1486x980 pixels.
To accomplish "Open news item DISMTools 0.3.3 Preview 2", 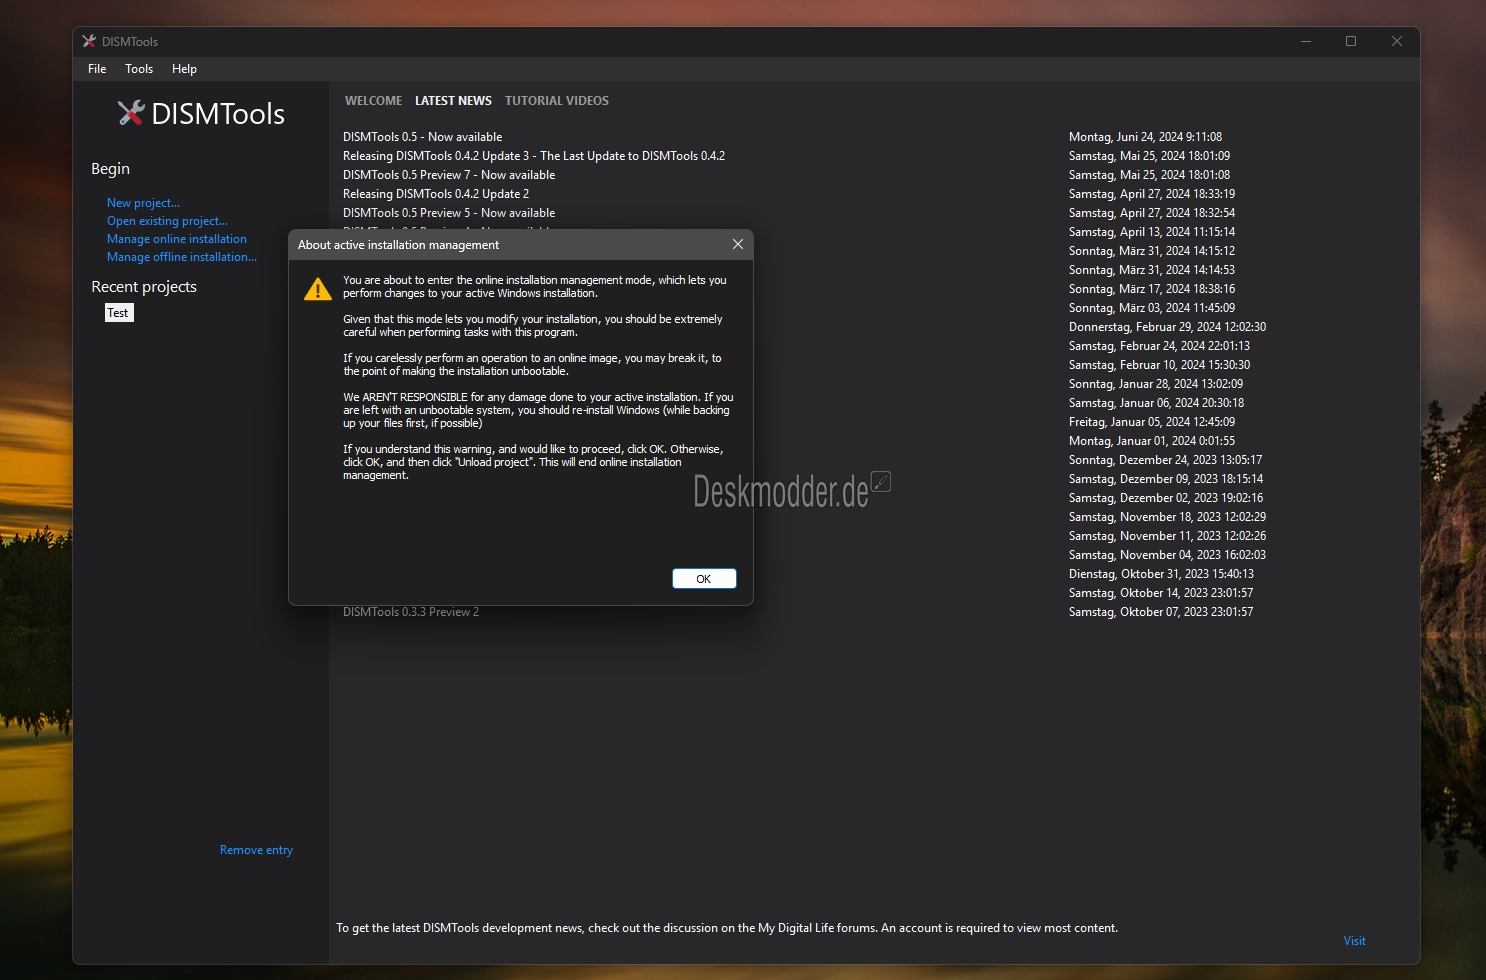I will (x=411, y=612).
